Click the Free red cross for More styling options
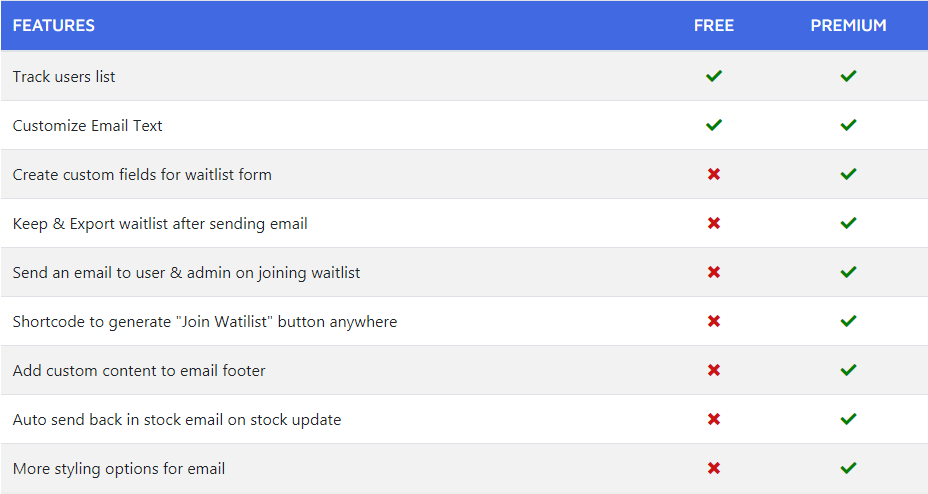The width and height of the screenshot is (928, 494). [x=714, y=468]
